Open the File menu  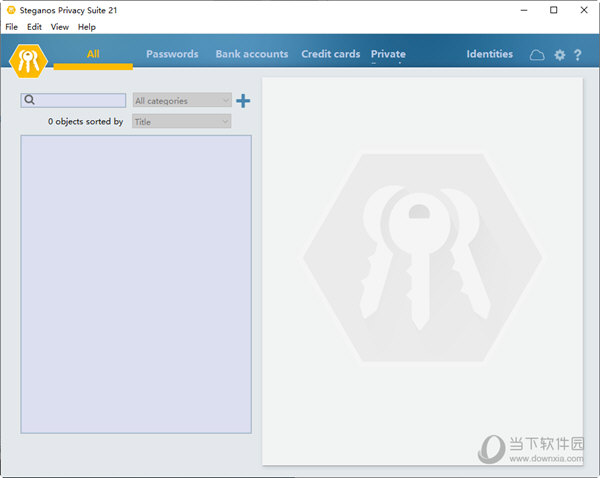[x=11, y=27]
